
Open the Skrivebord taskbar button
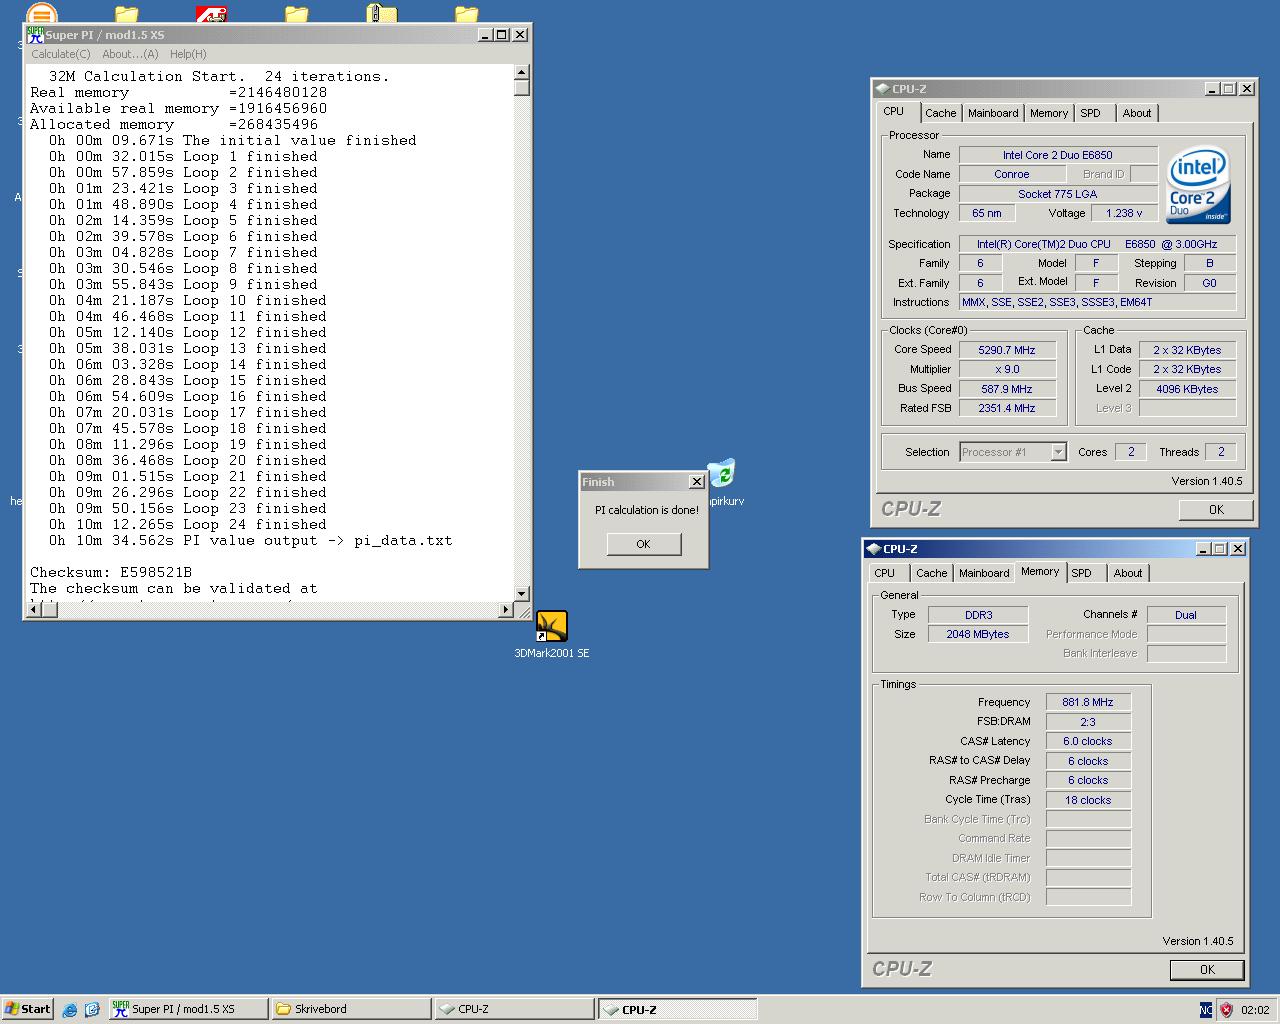click(350, 1009)
